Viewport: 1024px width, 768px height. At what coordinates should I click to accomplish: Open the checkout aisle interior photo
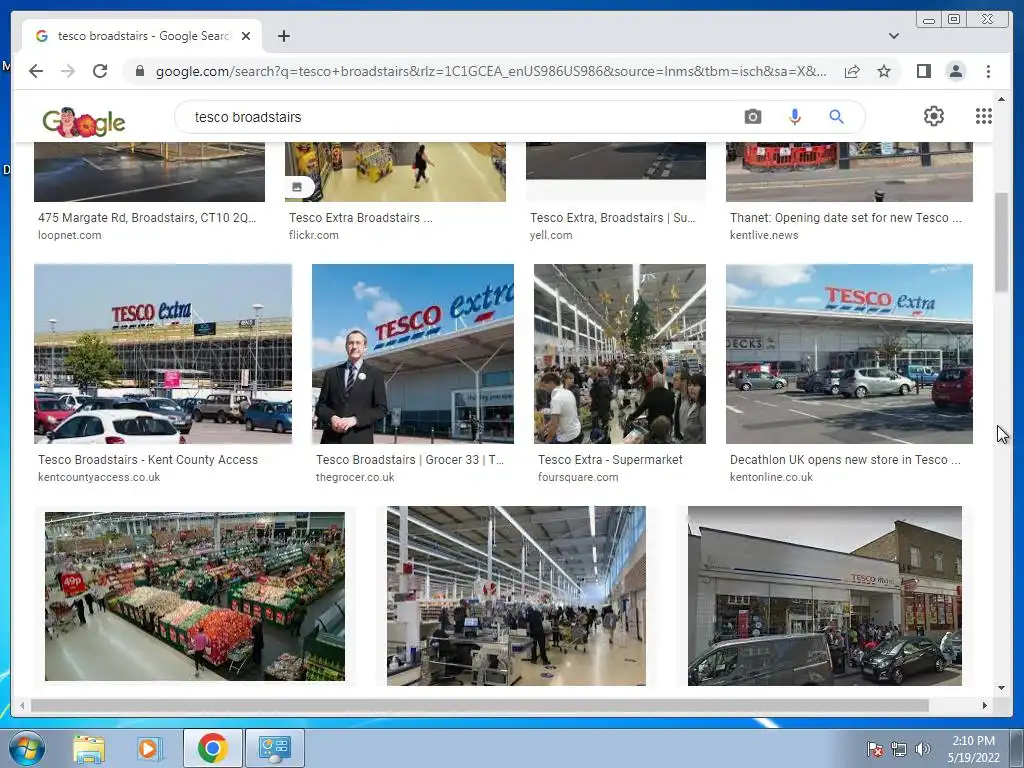click(516, 596)
